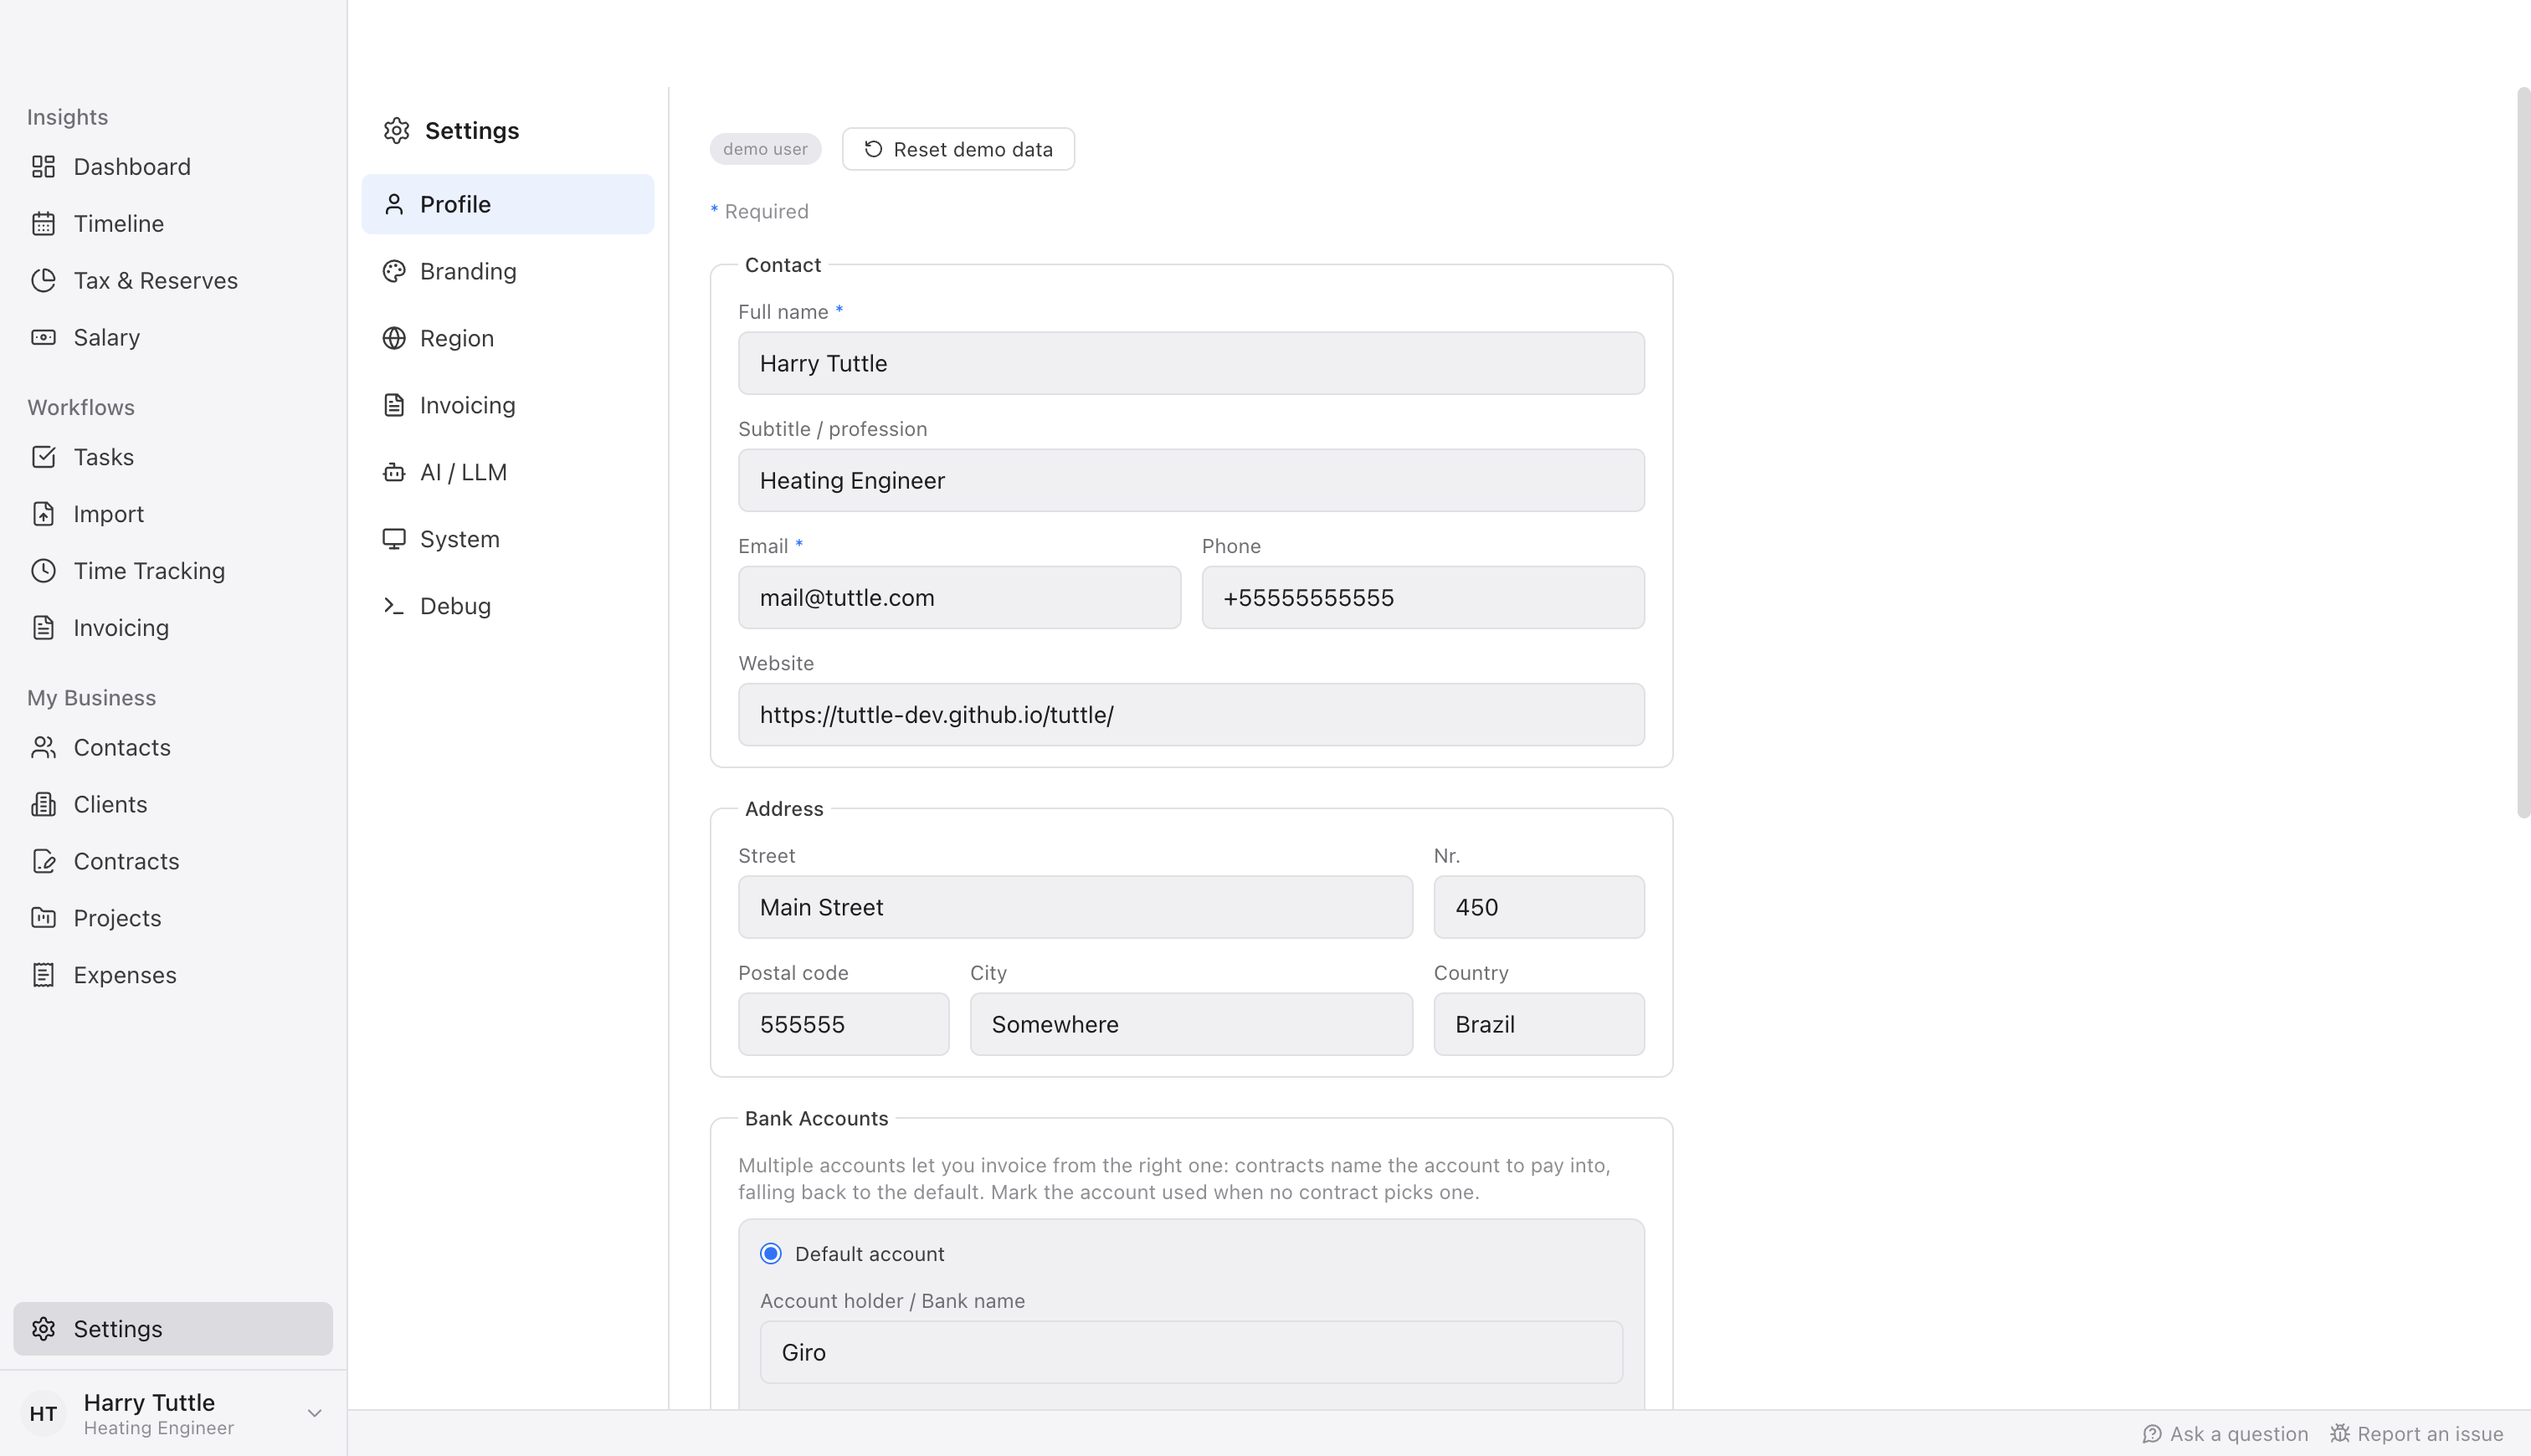Click the Debug terminal icon
This screenshot has width=2531, height=1456.
(394, 606)
